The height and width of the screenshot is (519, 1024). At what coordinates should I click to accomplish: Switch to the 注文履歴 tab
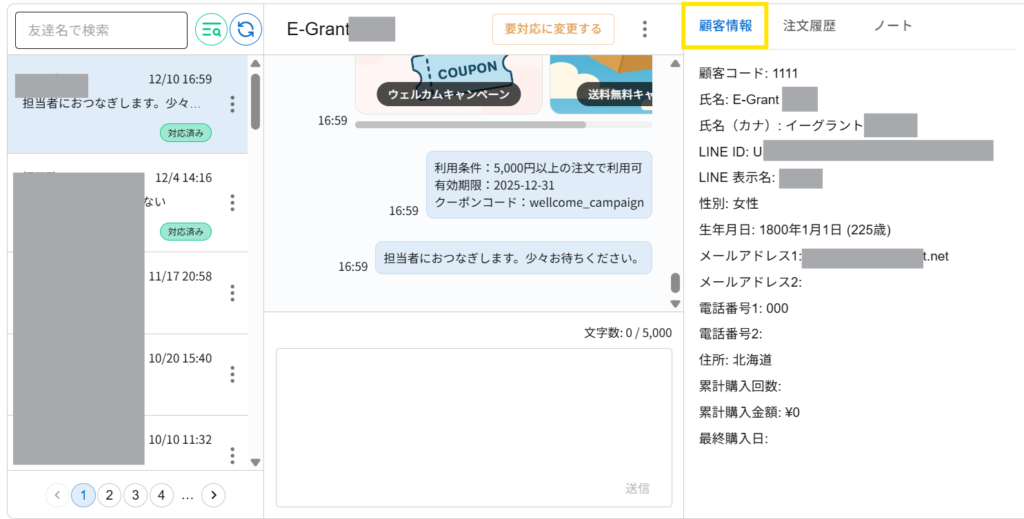[809, 26]
